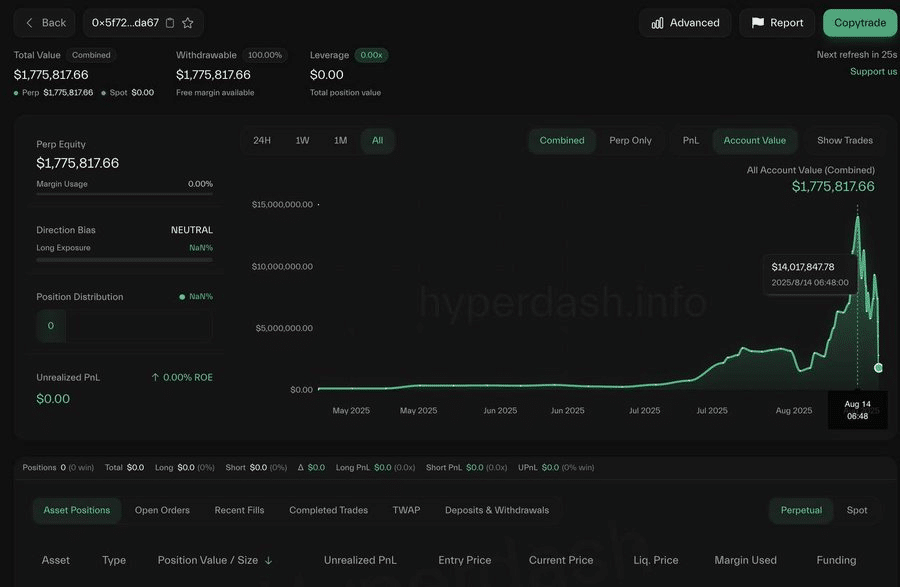Follow the Support us link
The height and width of the screenshot is (587, 900).
(x=873, y=72)
